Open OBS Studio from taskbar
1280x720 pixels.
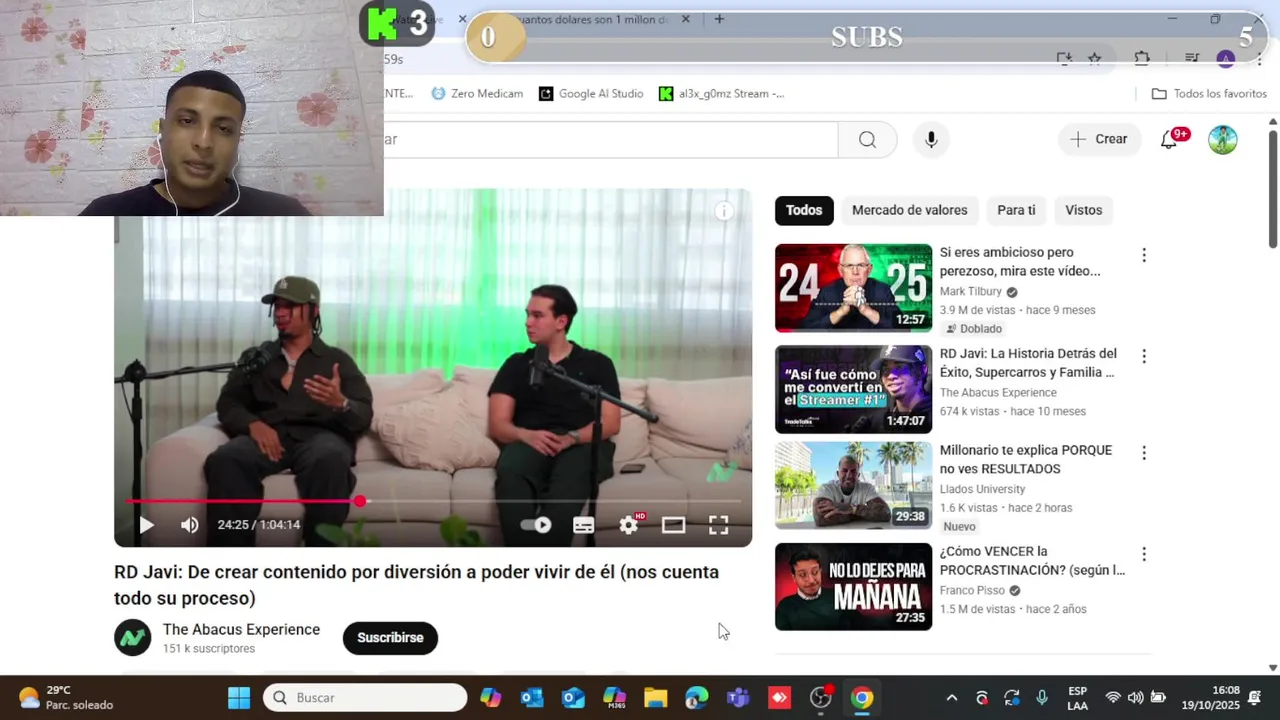click(x=821, y=698)
